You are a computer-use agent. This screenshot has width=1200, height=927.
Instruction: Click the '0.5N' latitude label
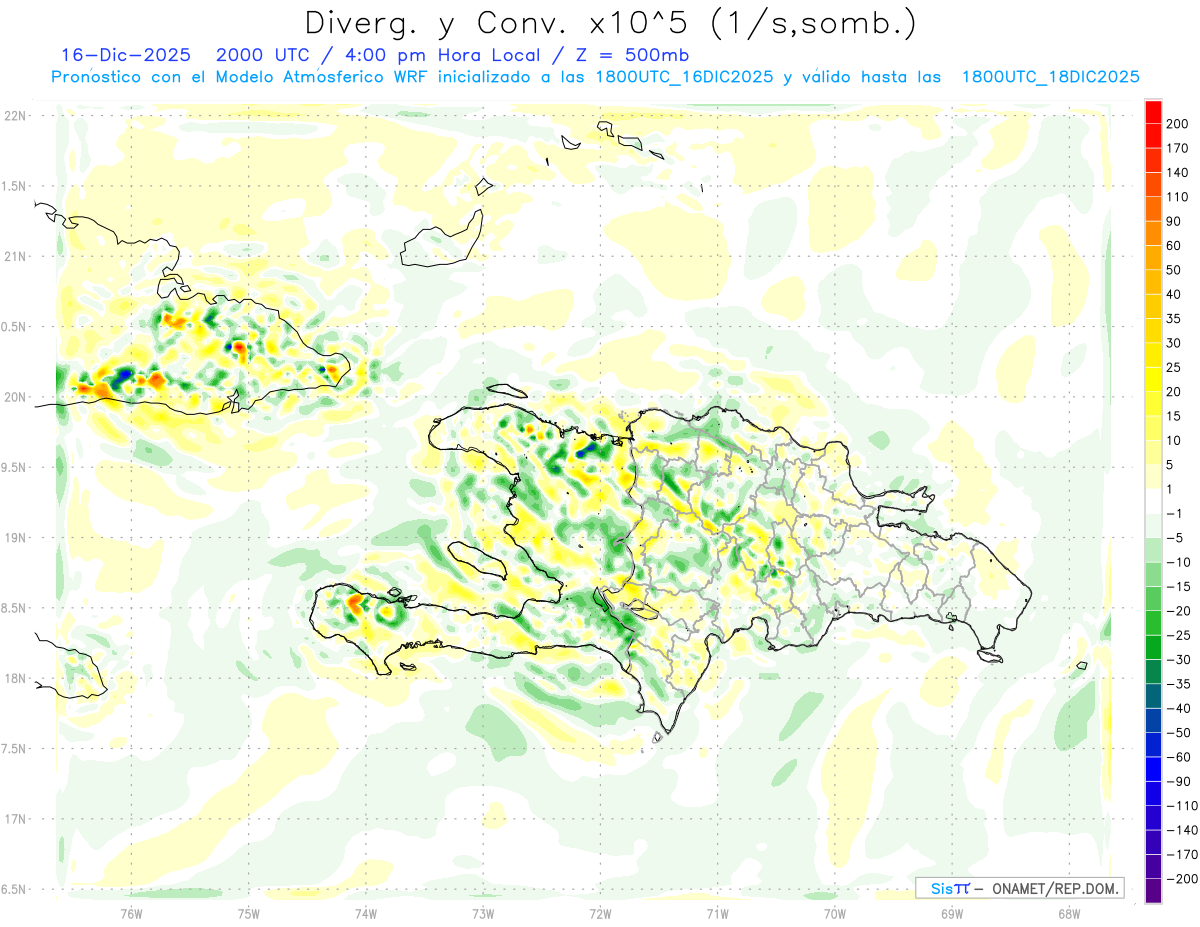point(14,327)
